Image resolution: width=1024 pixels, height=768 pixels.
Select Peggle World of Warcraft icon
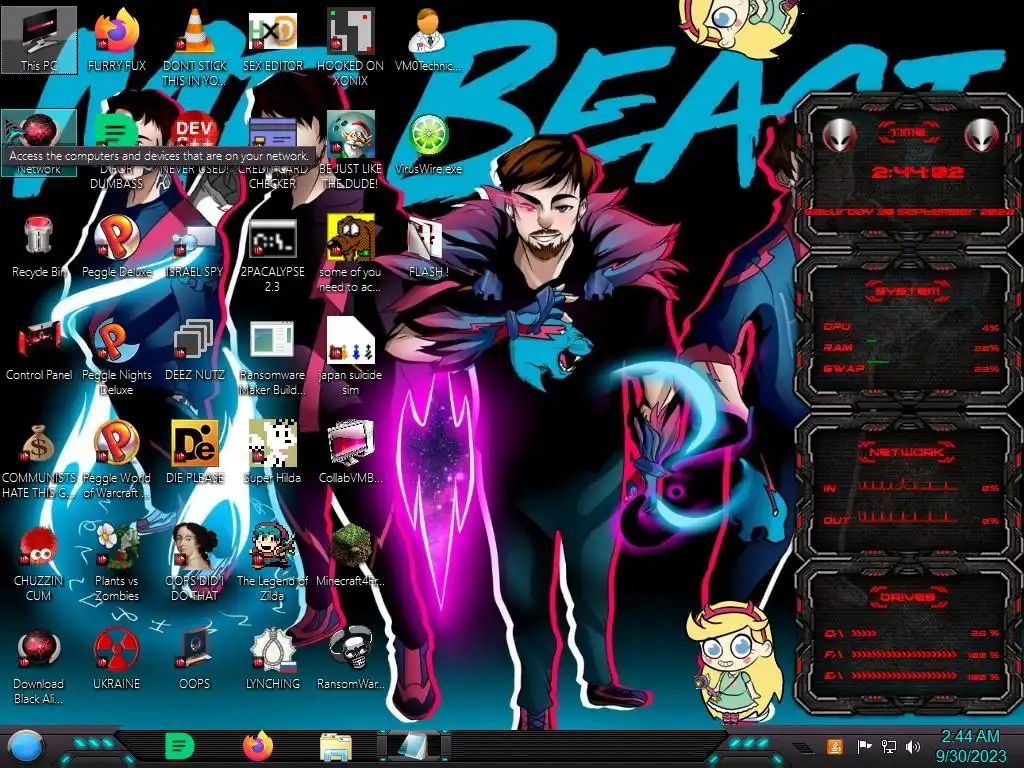(116, 460)
